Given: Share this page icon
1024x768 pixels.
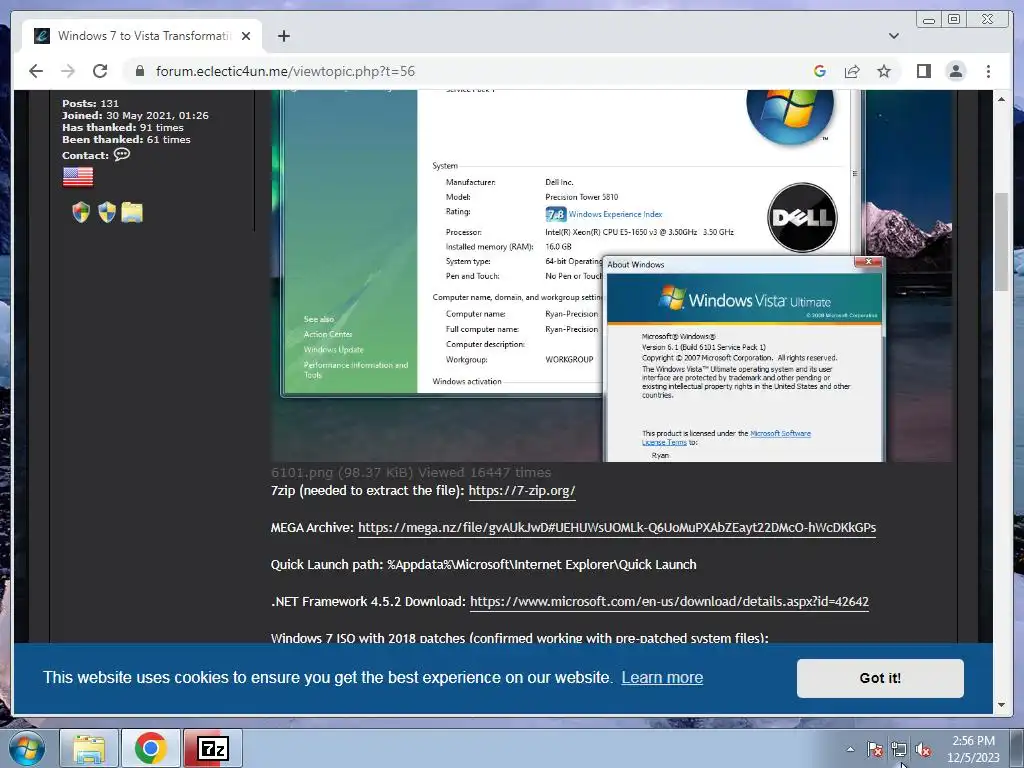Looking at the screenshot, I should pyautogui.click(x=852, y=71).
